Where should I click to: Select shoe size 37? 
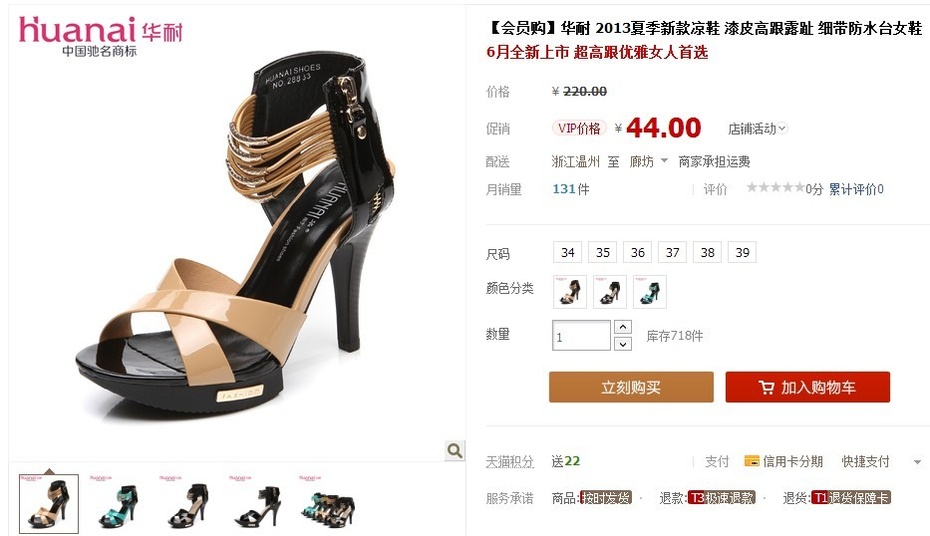pos(673,253)
